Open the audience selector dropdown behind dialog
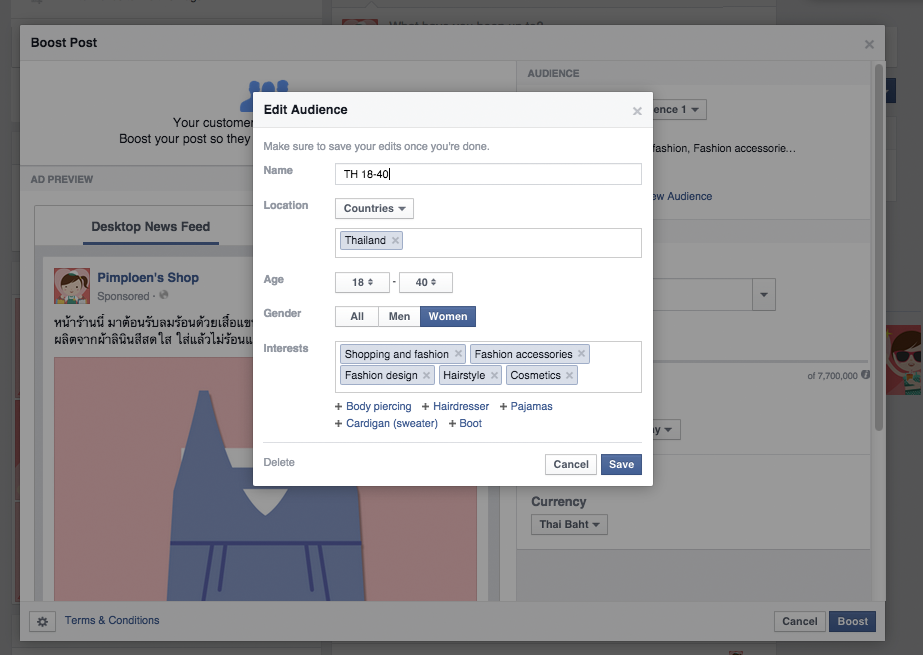 coord(680,109)
